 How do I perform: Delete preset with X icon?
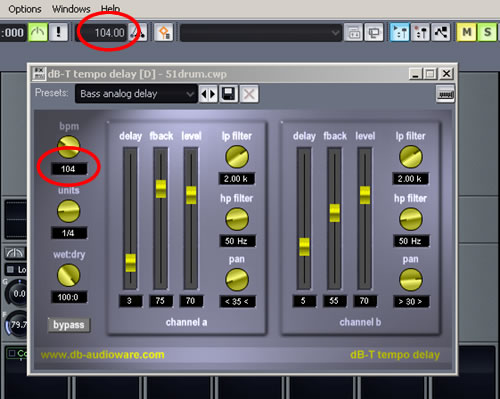[249, 94]
